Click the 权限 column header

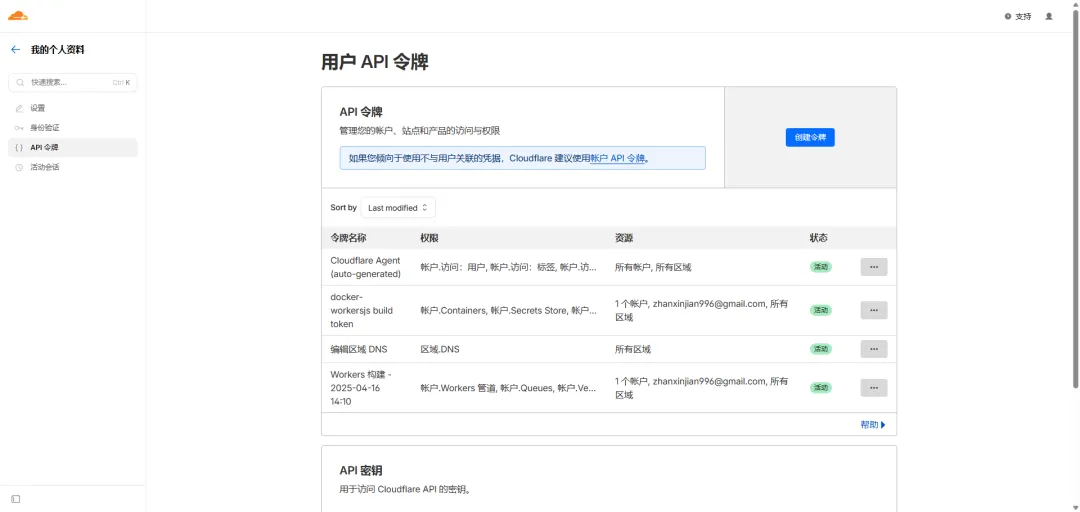click(x=430, y=238)
